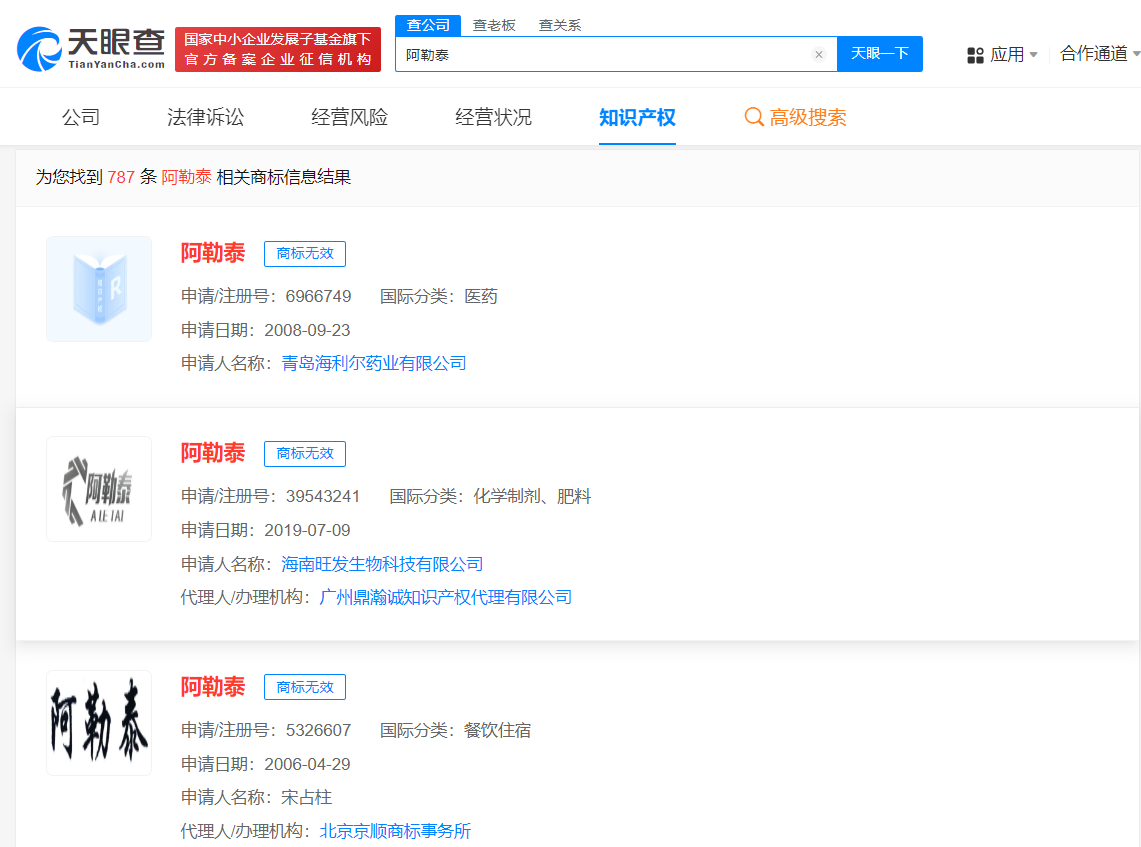Open the 阿勒泰 AILETAI logo thumbnail
The image size is (1141, 847).
coord(99,489)
